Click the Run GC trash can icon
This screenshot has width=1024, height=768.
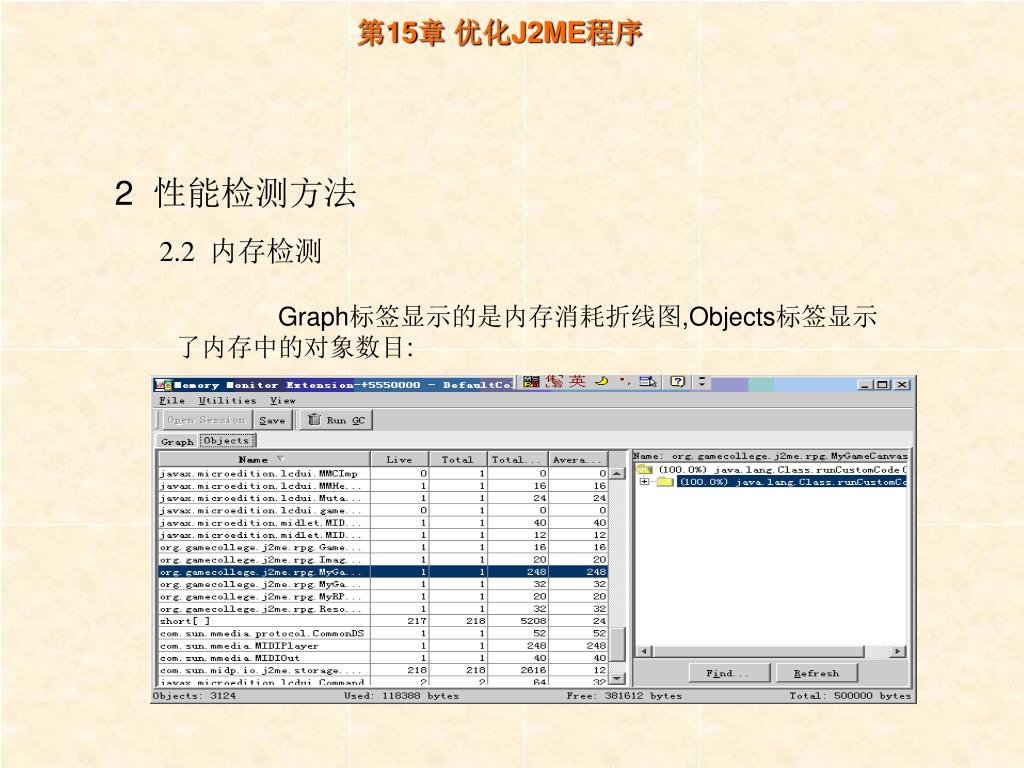314,419
